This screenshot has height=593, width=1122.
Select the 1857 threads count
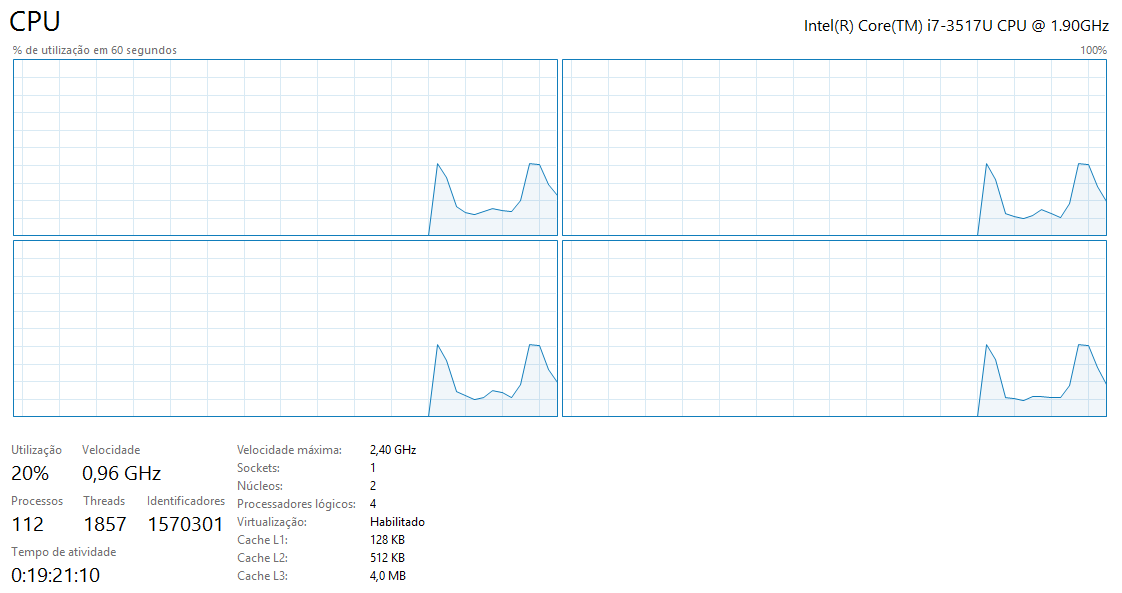(104, 524)
